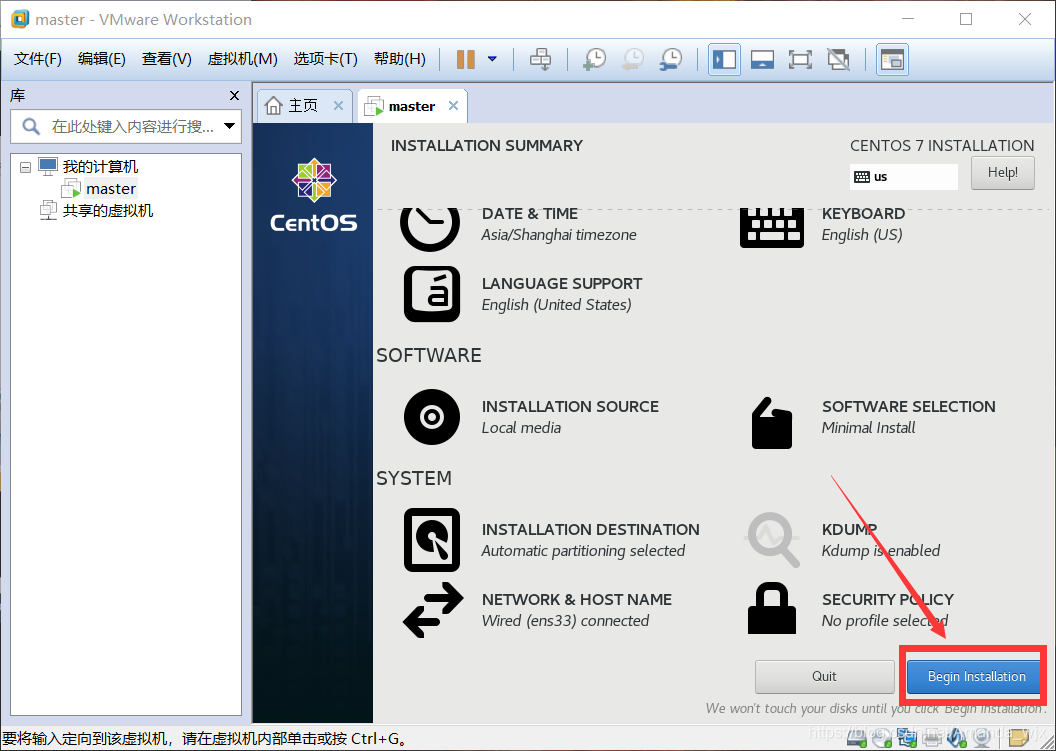The width and height of the screenshot is (1056, 751).
Task: Open the 帮助(H) menu
Action: (x=399, y=59)
